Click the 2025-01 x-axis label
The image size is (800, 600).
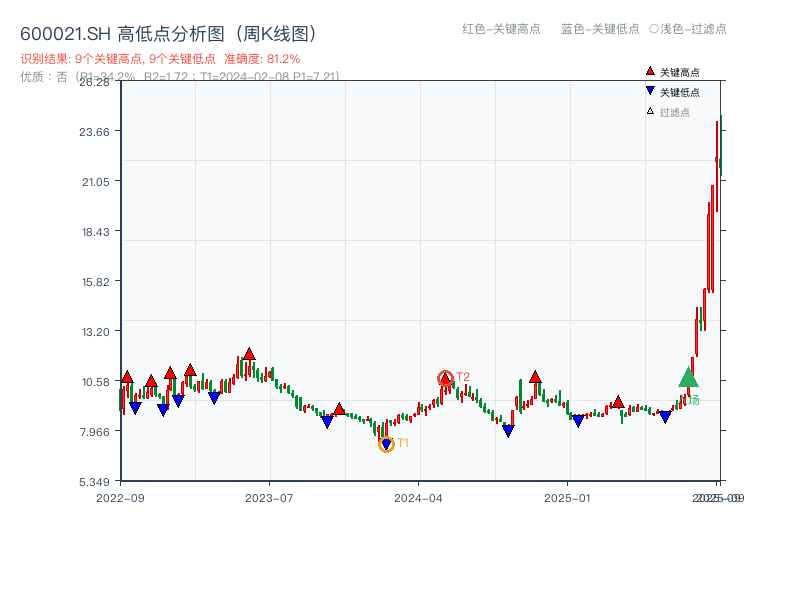point(567,498)
